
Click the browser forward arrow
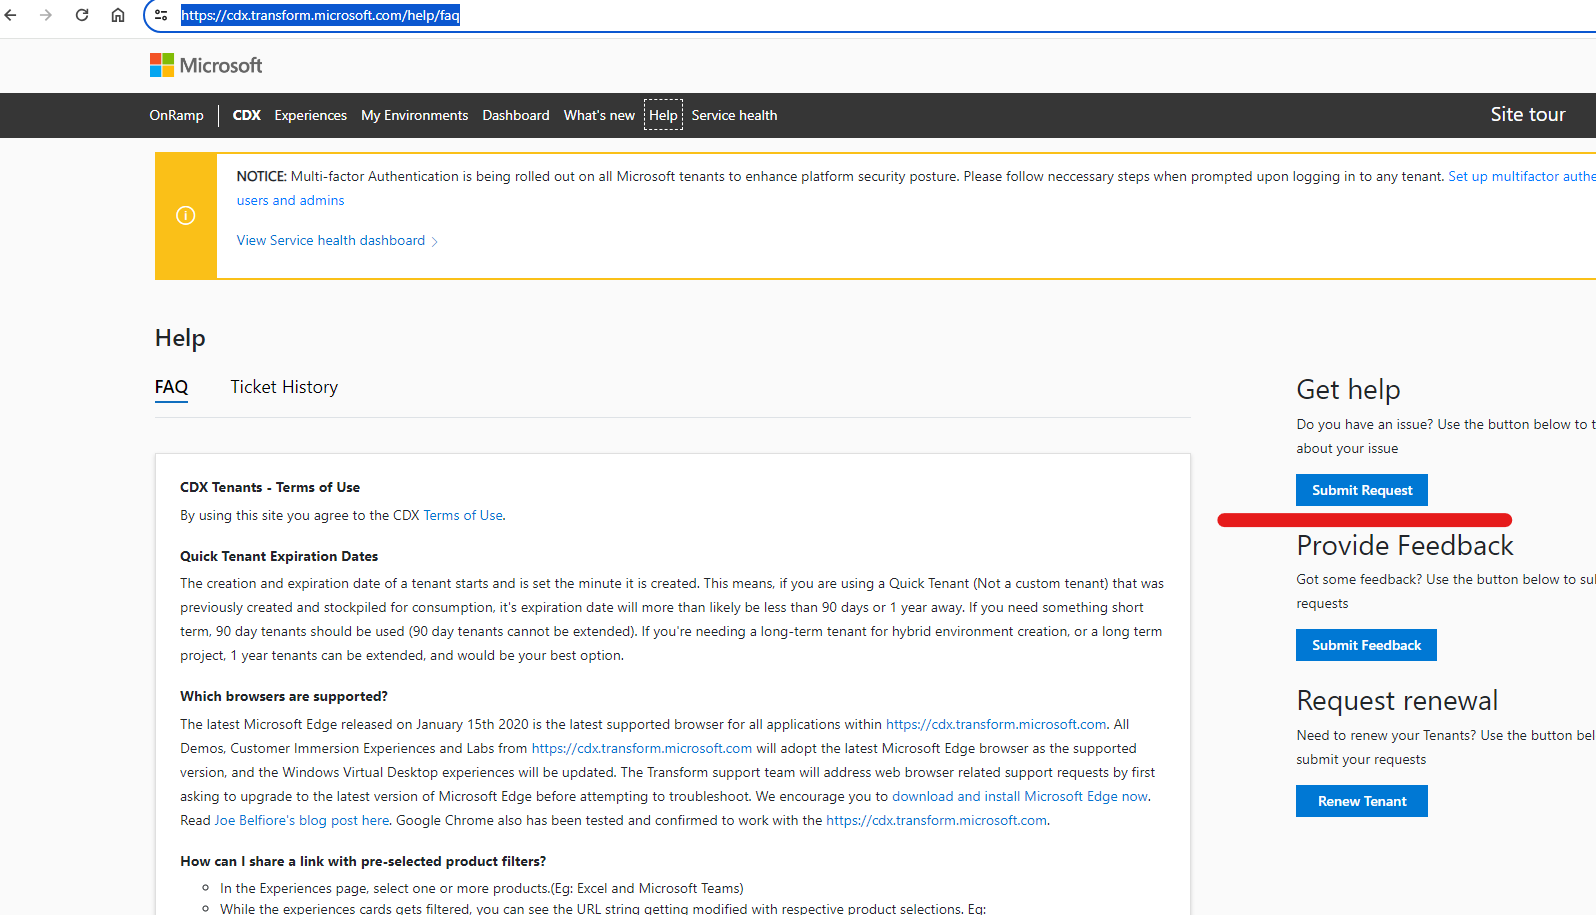tap(46, 15)
